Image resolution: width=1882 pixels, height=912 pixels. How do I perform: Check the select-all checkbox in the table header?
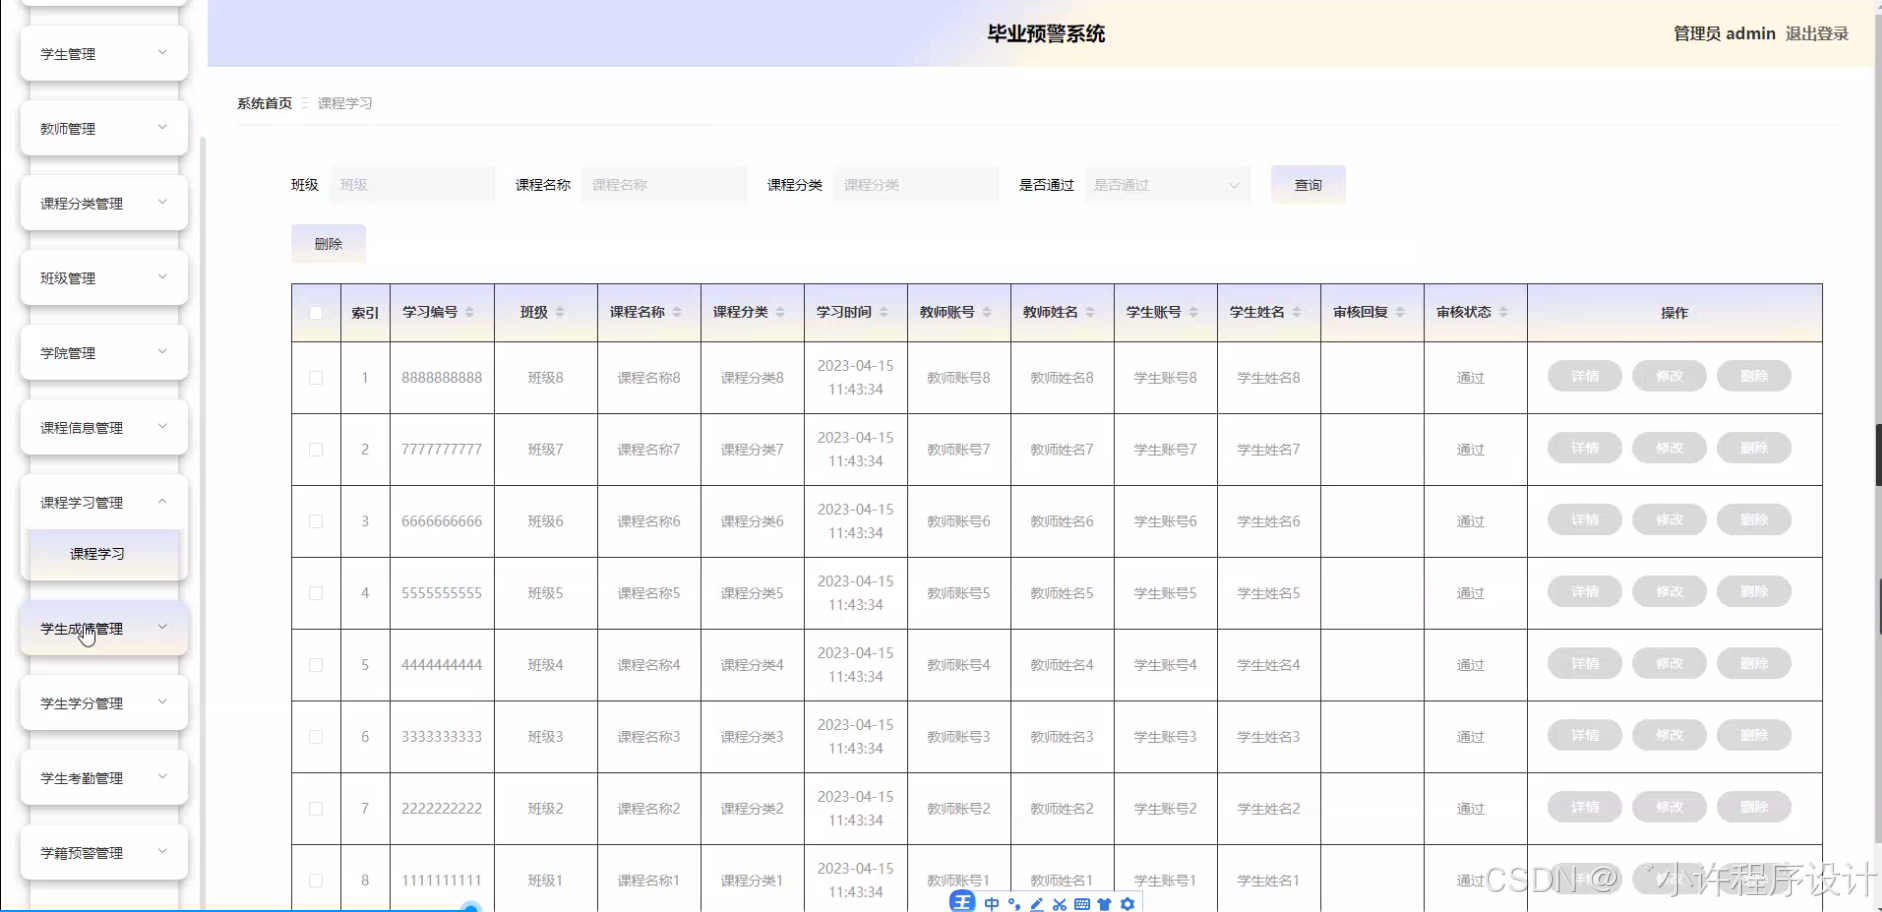(x=315, y=312)
